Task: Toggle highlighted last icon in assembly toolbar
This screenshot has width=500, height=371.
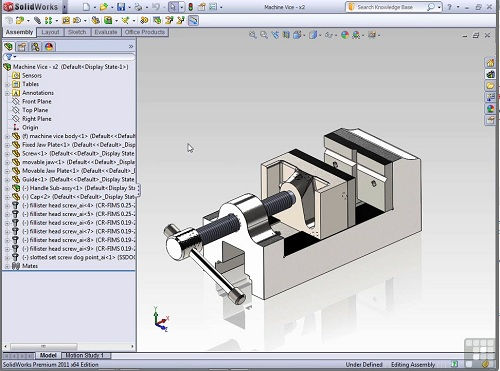Action: point(194,21)
